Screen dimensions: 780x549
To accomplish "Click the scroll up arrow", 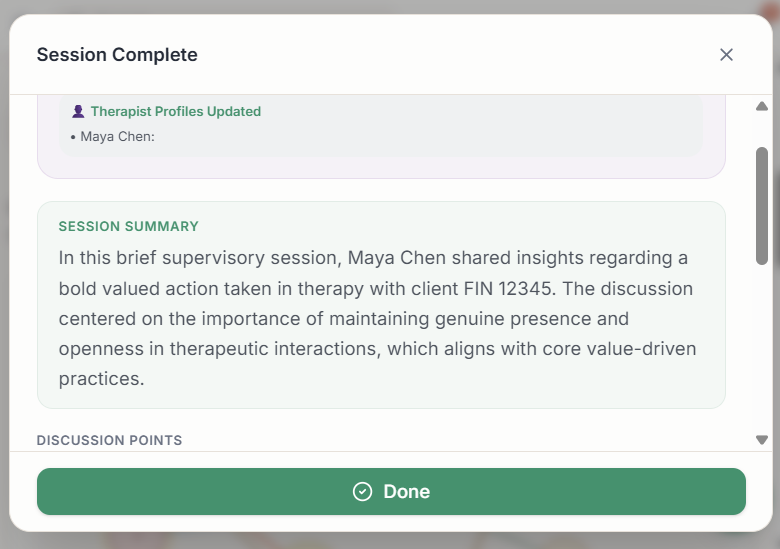I will pos(762,106).
